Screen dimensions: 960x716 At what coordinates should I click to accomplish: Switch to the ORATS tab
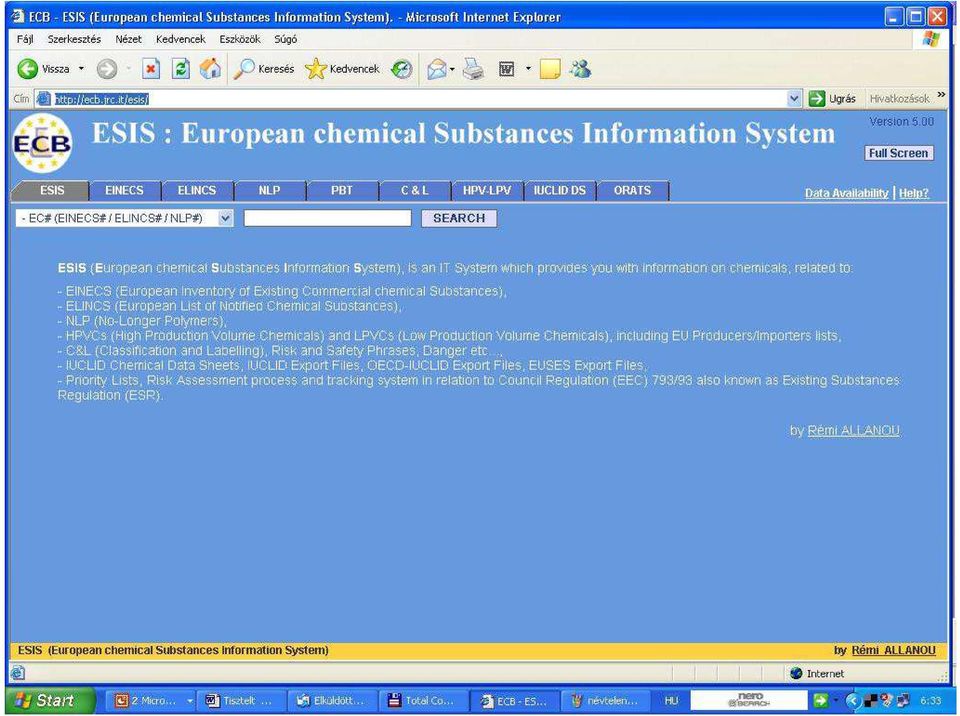(632, 190)
